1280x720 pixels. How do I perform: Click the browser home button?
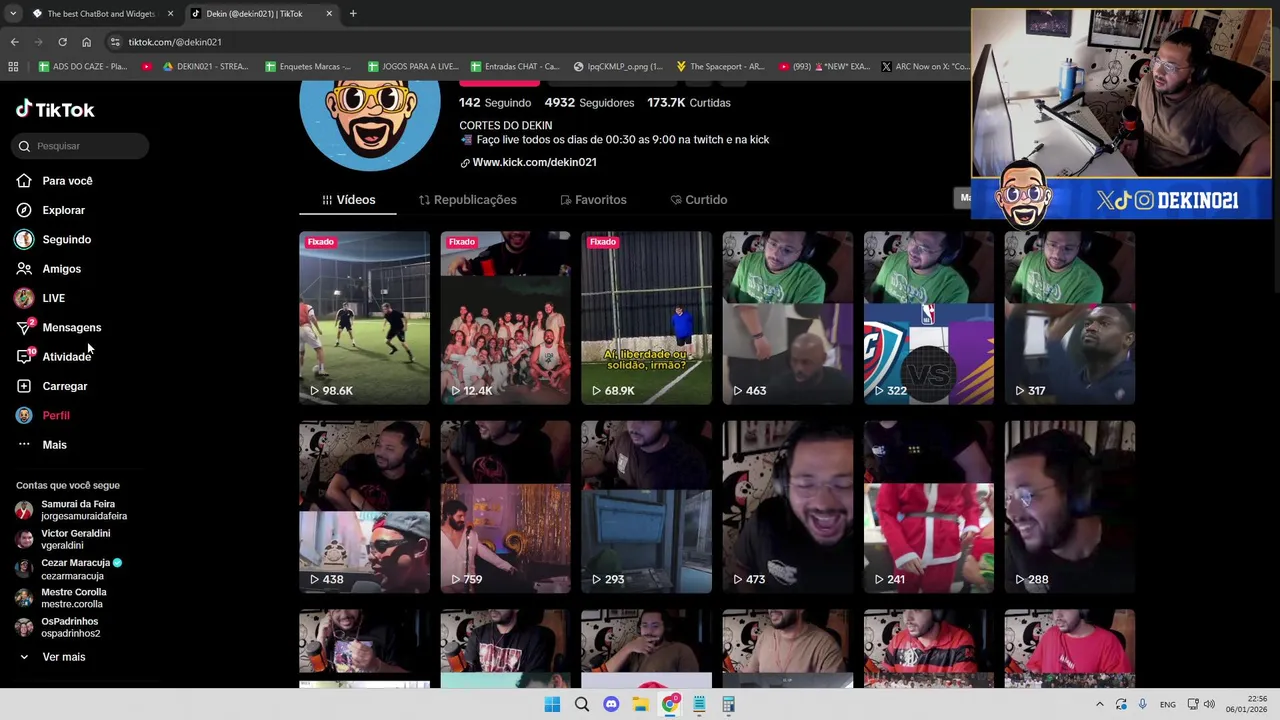[86, 42]
